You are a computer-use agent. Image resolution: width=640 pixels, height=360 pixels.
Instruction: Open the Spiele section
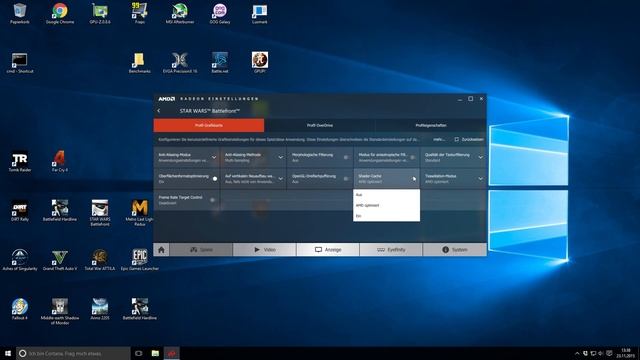click(201, 249)
